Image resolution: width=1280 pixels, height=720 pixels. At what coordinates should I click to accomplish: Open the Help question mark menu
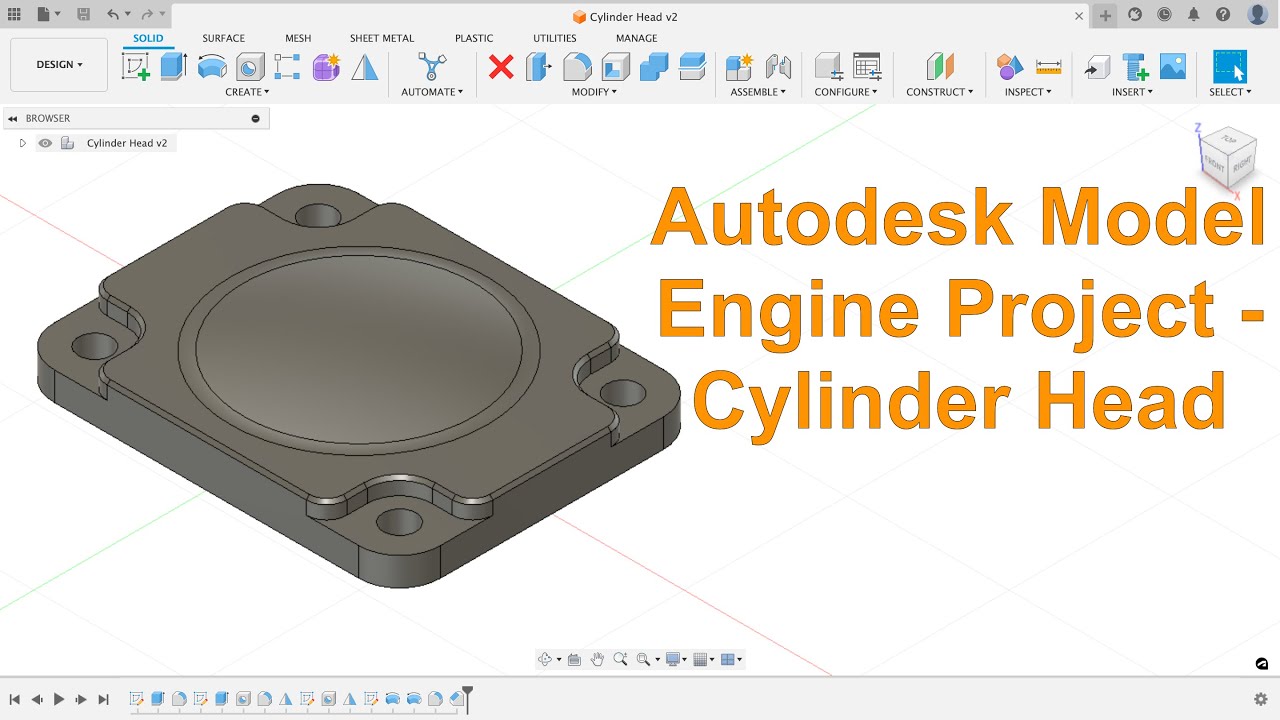(x=1223, y=15)
